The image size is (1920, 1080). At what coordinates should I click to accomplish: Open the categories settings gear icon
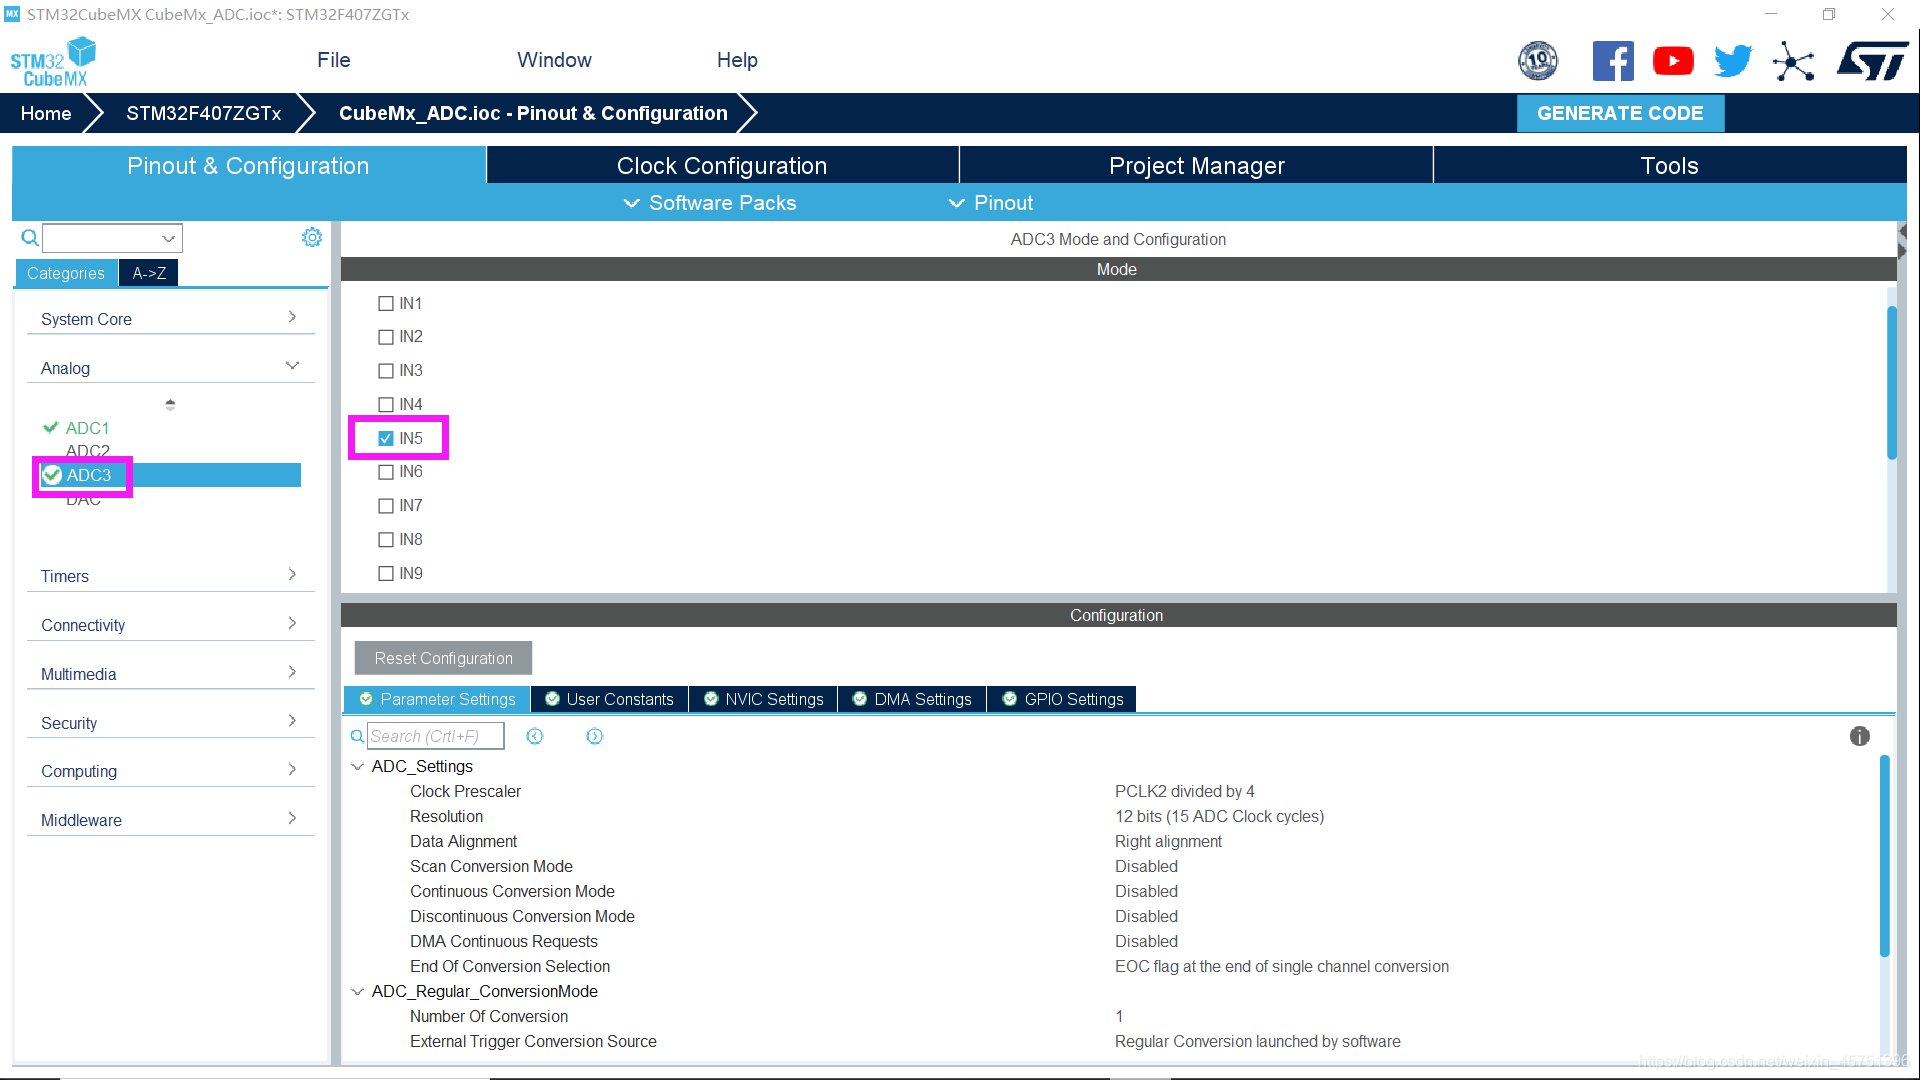pos(312,237)
